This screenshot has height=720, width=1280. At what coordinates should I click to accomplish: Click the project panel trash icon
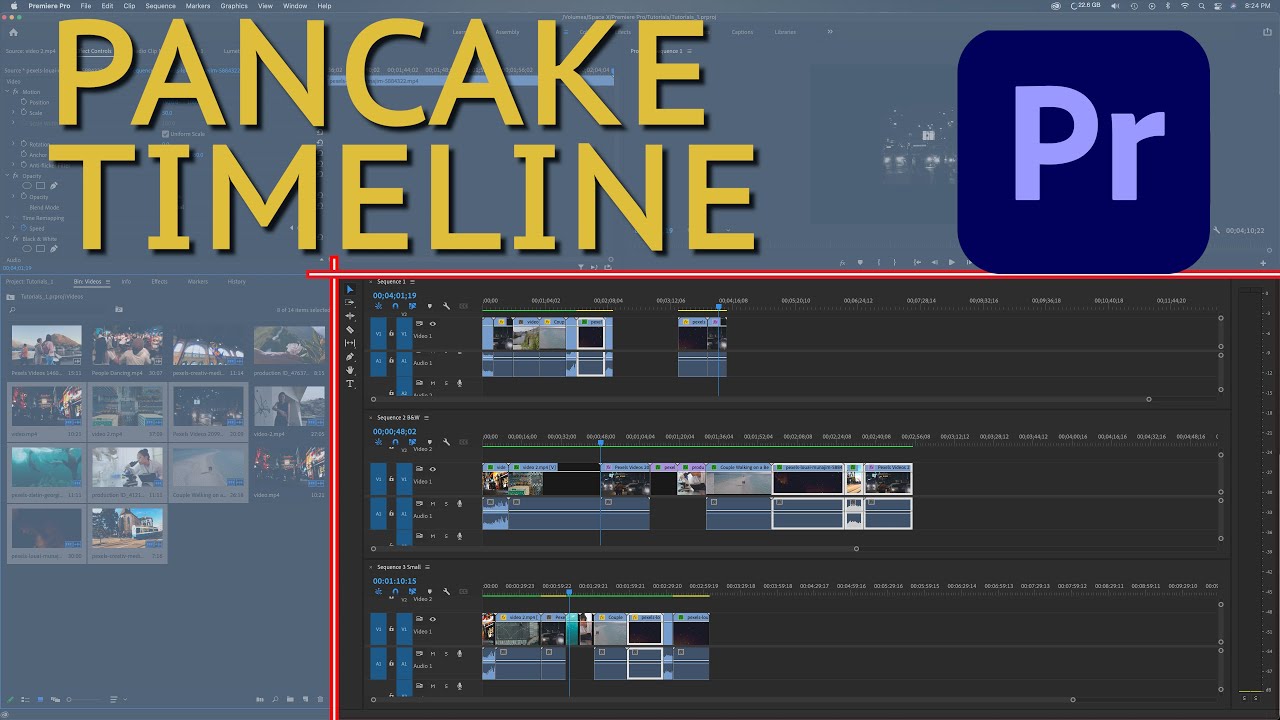[x=319, y=699]
